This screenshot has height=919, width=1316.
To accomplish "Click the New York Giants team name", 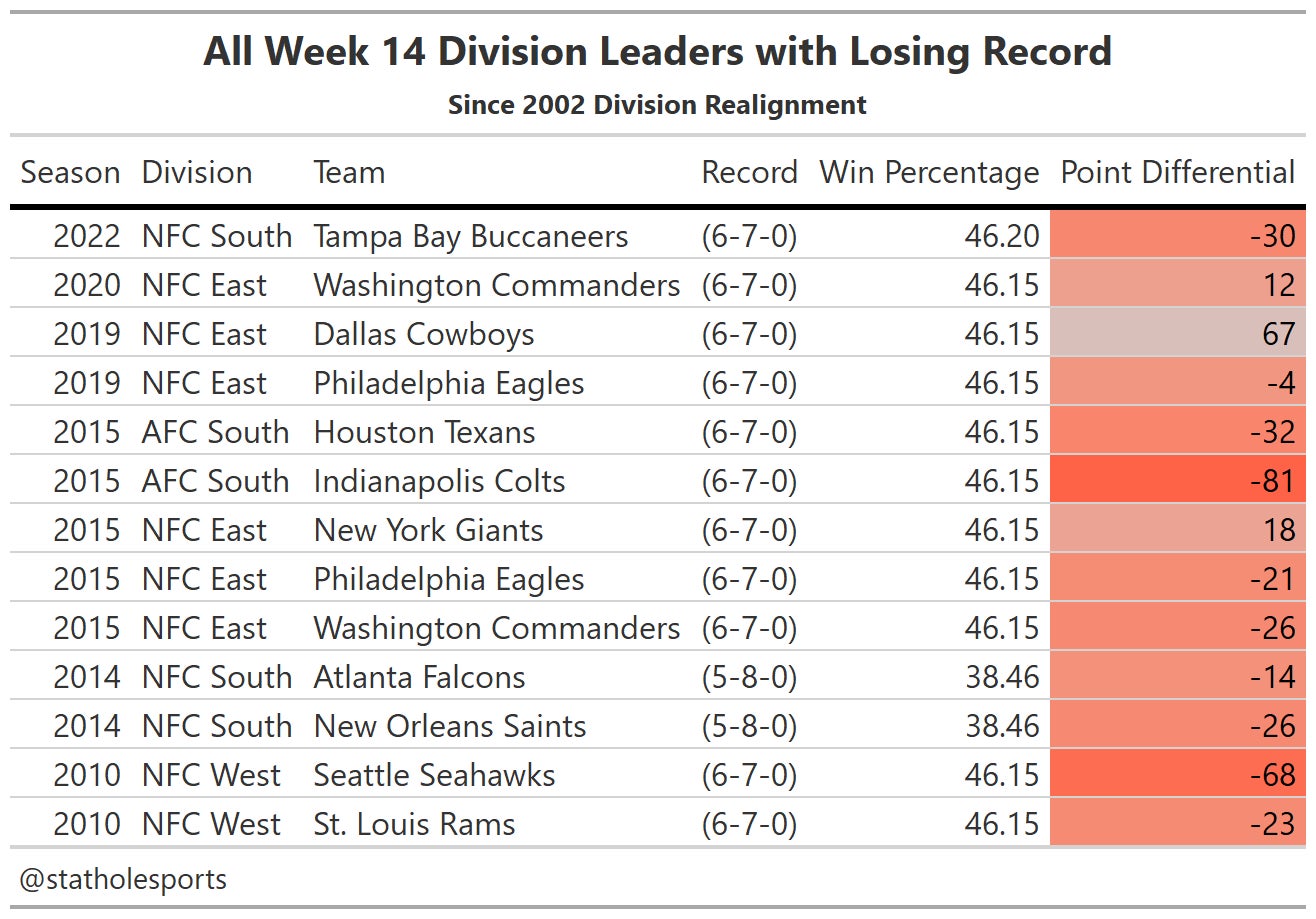I will click(x=428, y=530).
